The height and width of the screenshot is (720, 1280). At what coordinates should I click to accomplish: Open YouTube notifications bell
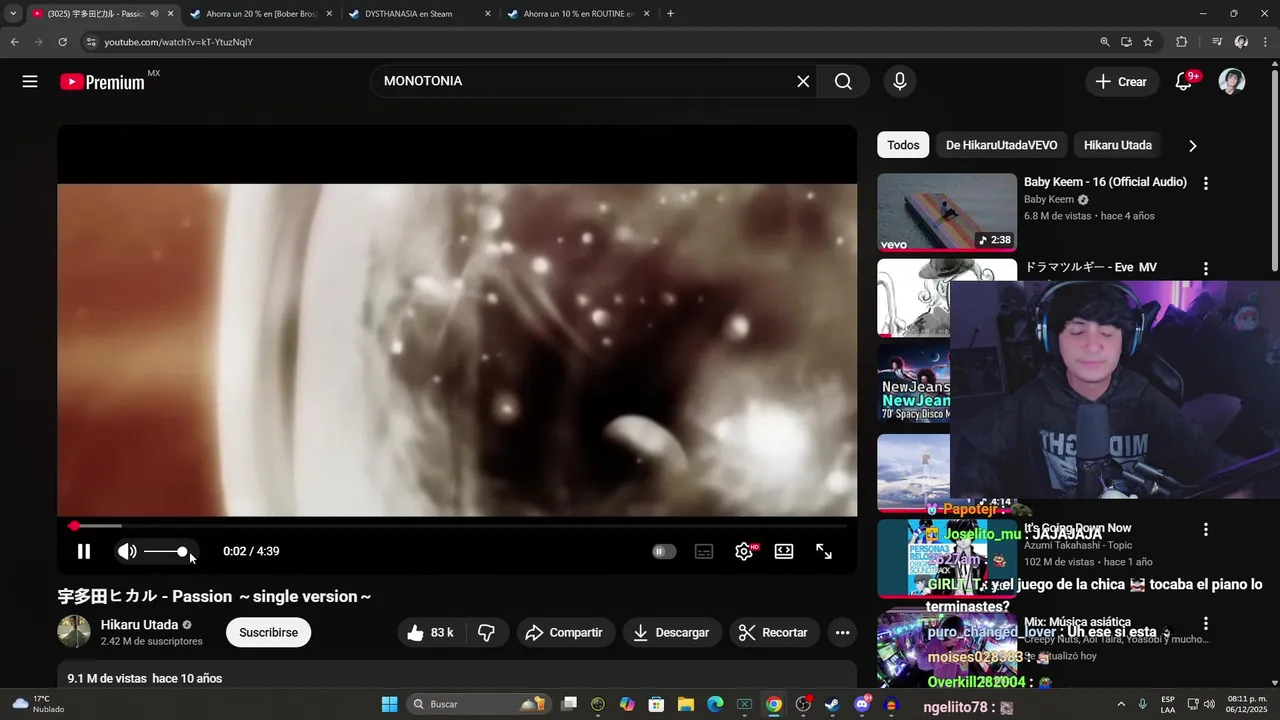click(1184, 82)
